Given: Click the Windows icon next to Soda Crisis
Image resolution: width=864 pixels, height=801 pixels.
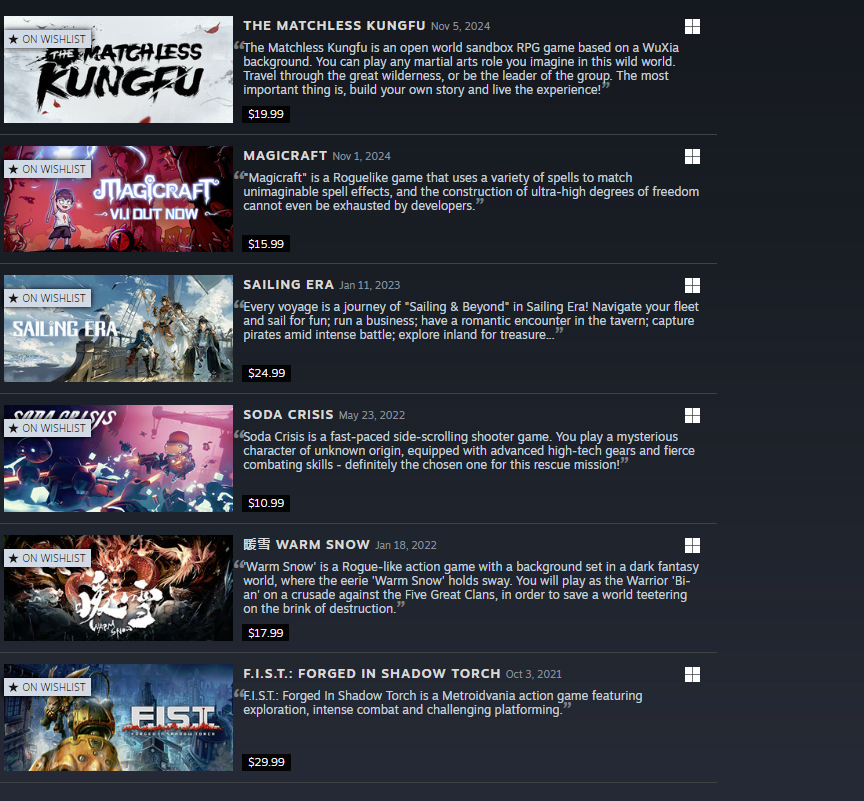Looking at the screenshot, I should tap(692, 415).
